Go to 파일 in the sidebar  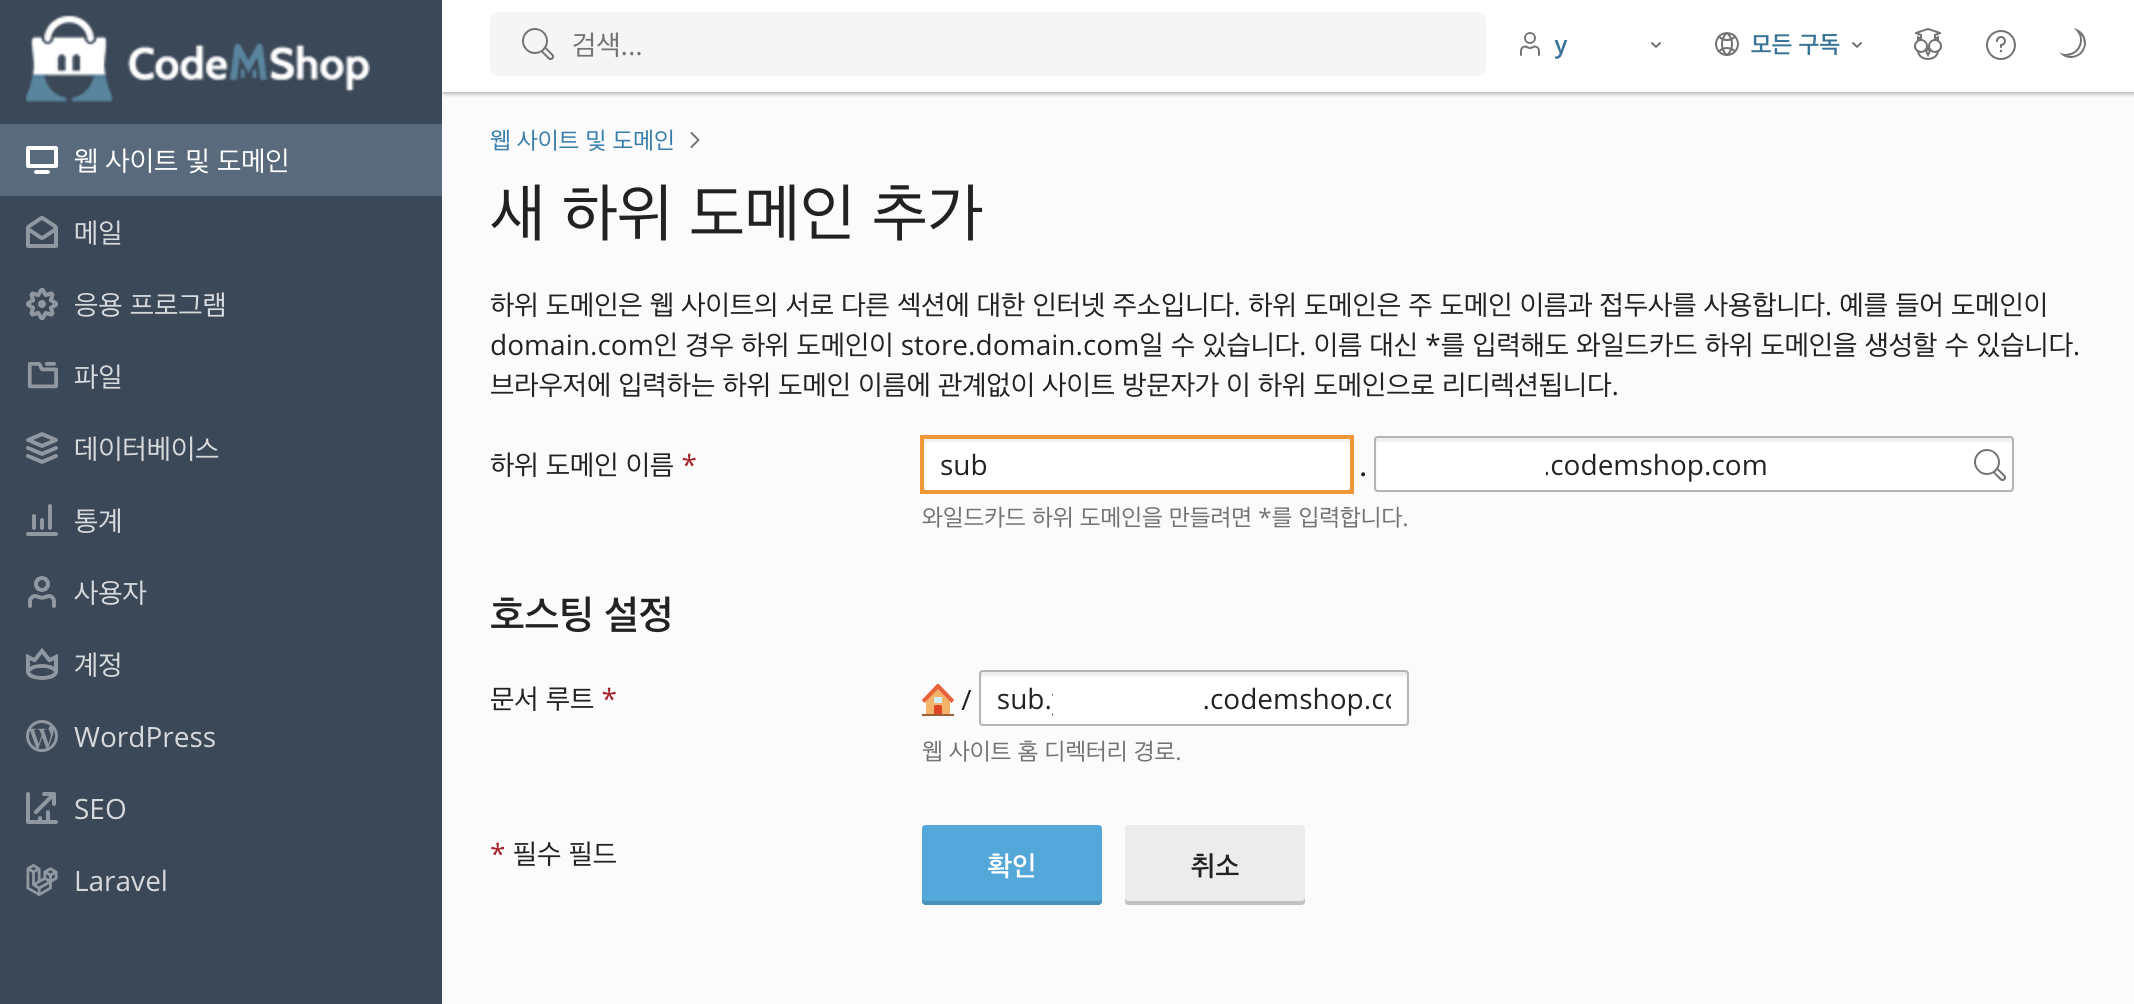tap(98, 376)
